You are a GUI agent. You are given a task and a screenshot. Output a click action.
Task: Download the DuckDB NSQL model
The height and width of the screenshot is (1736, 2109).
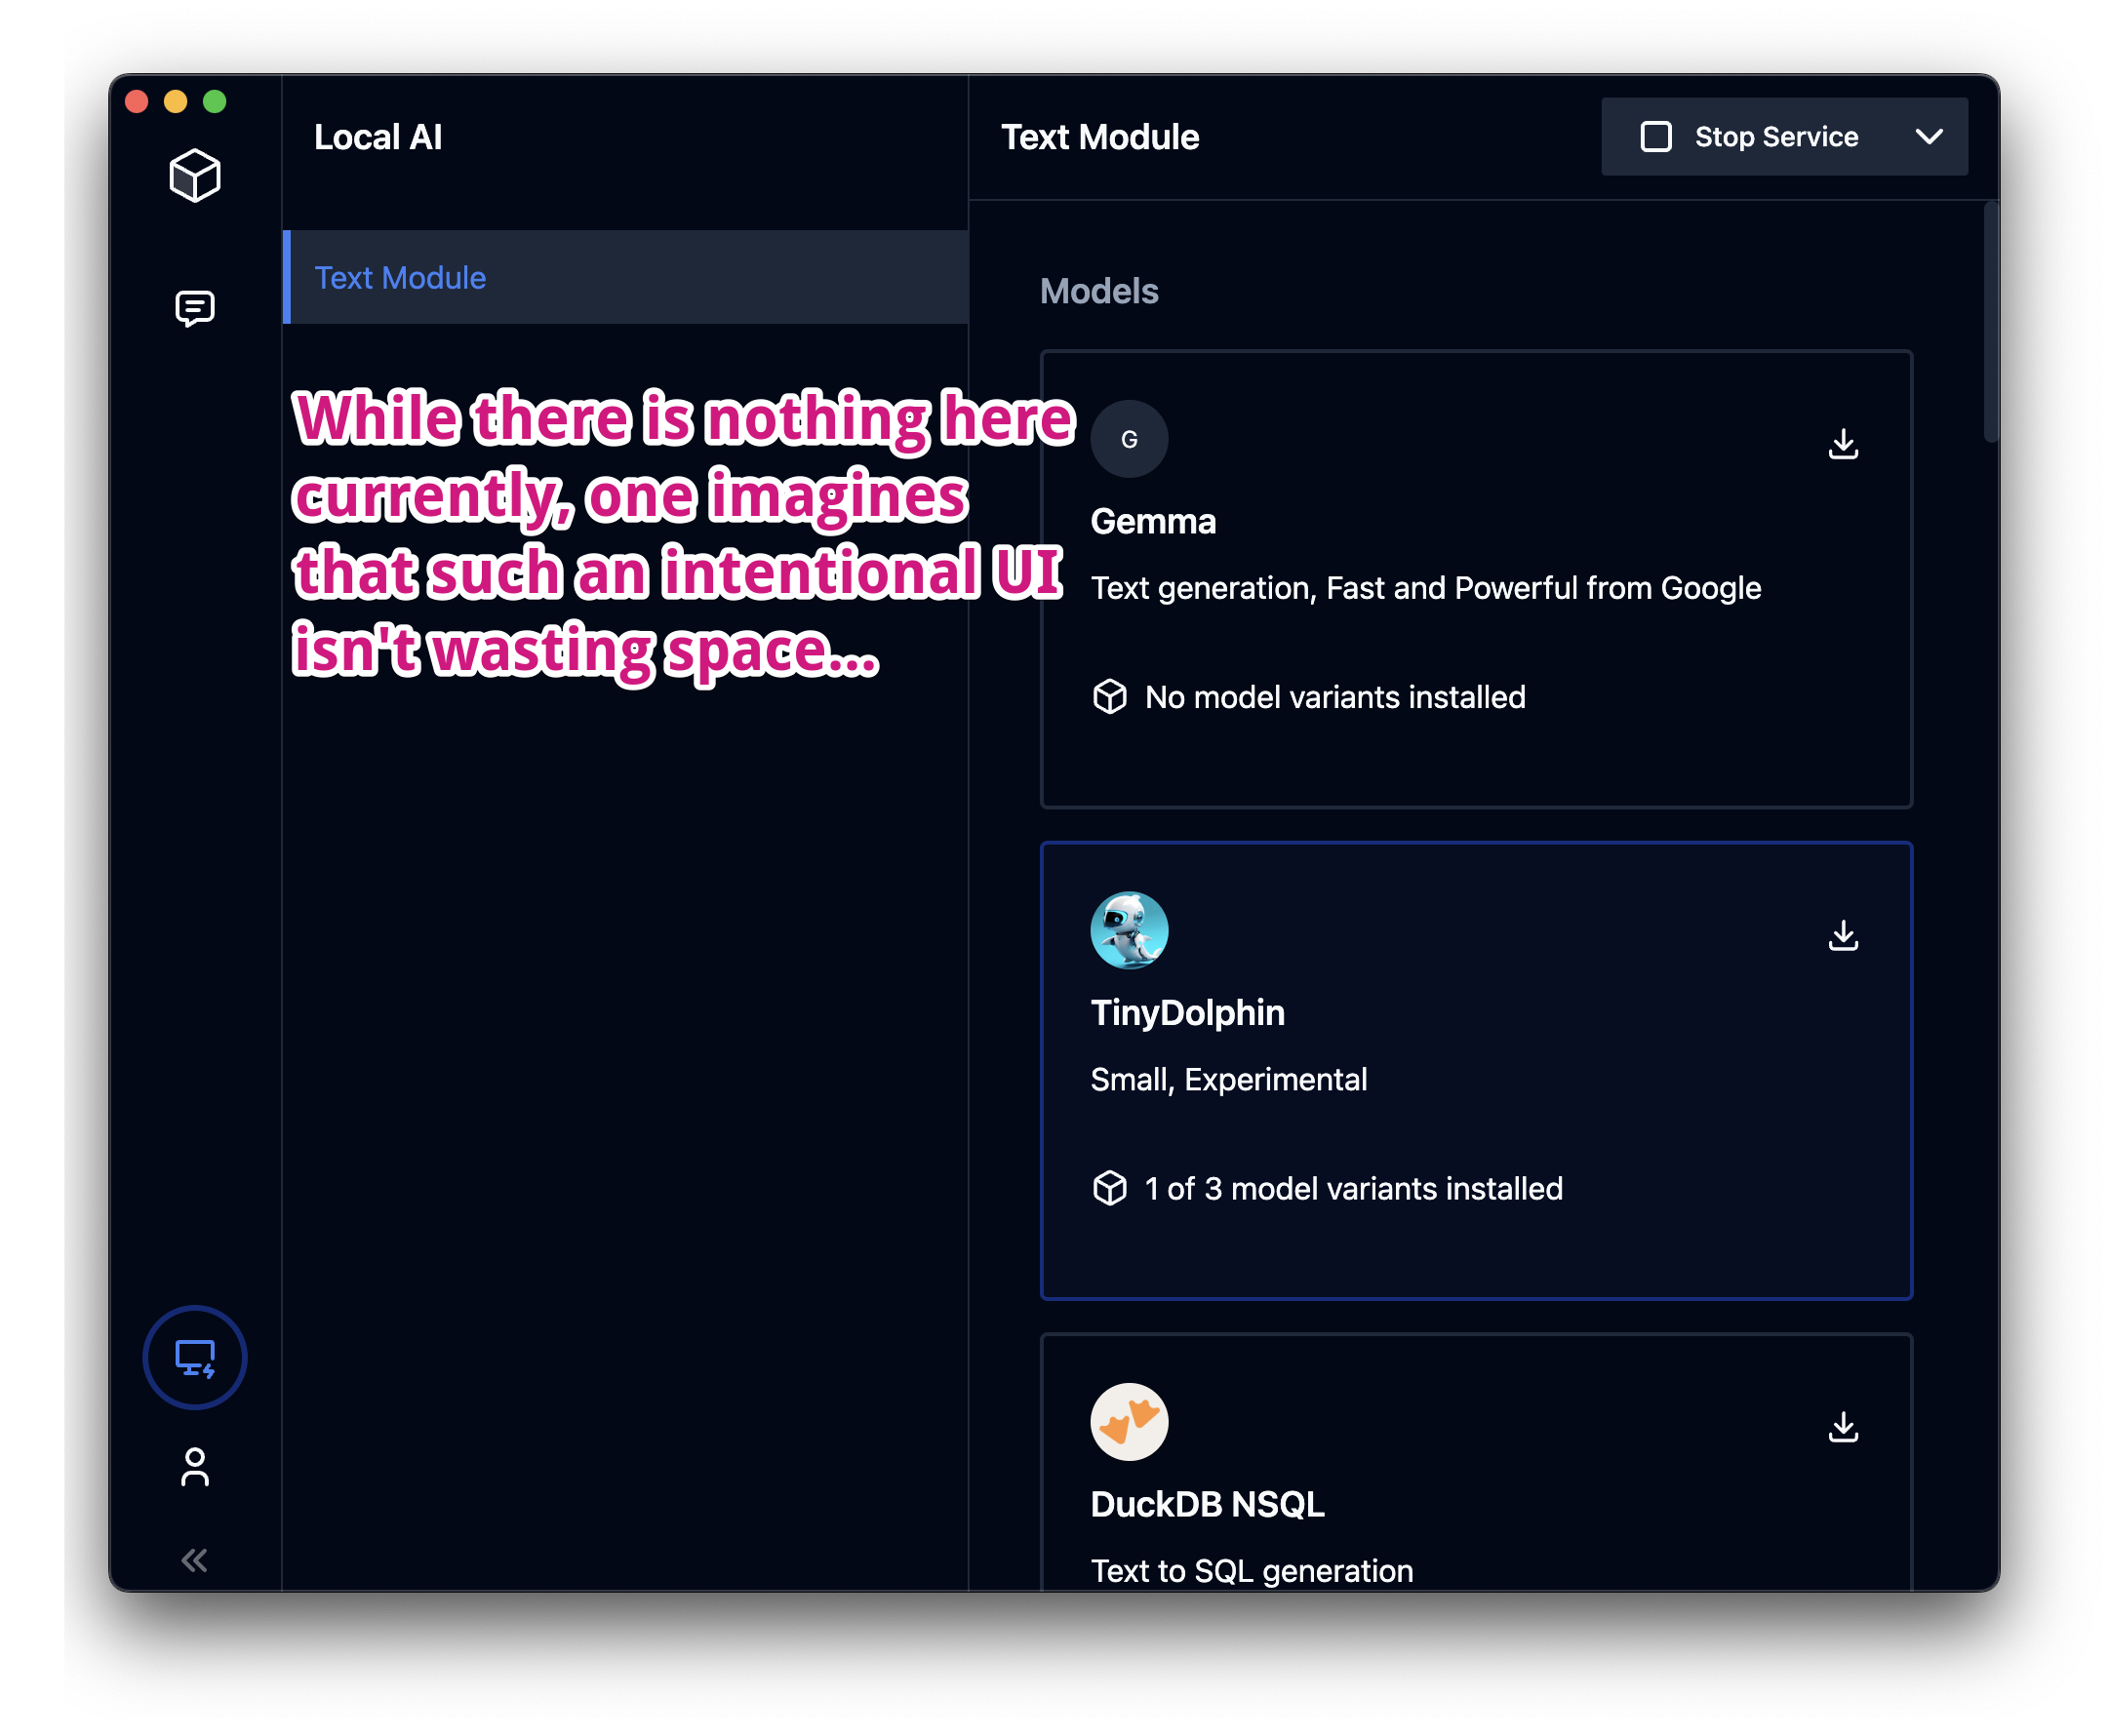1842,1426
